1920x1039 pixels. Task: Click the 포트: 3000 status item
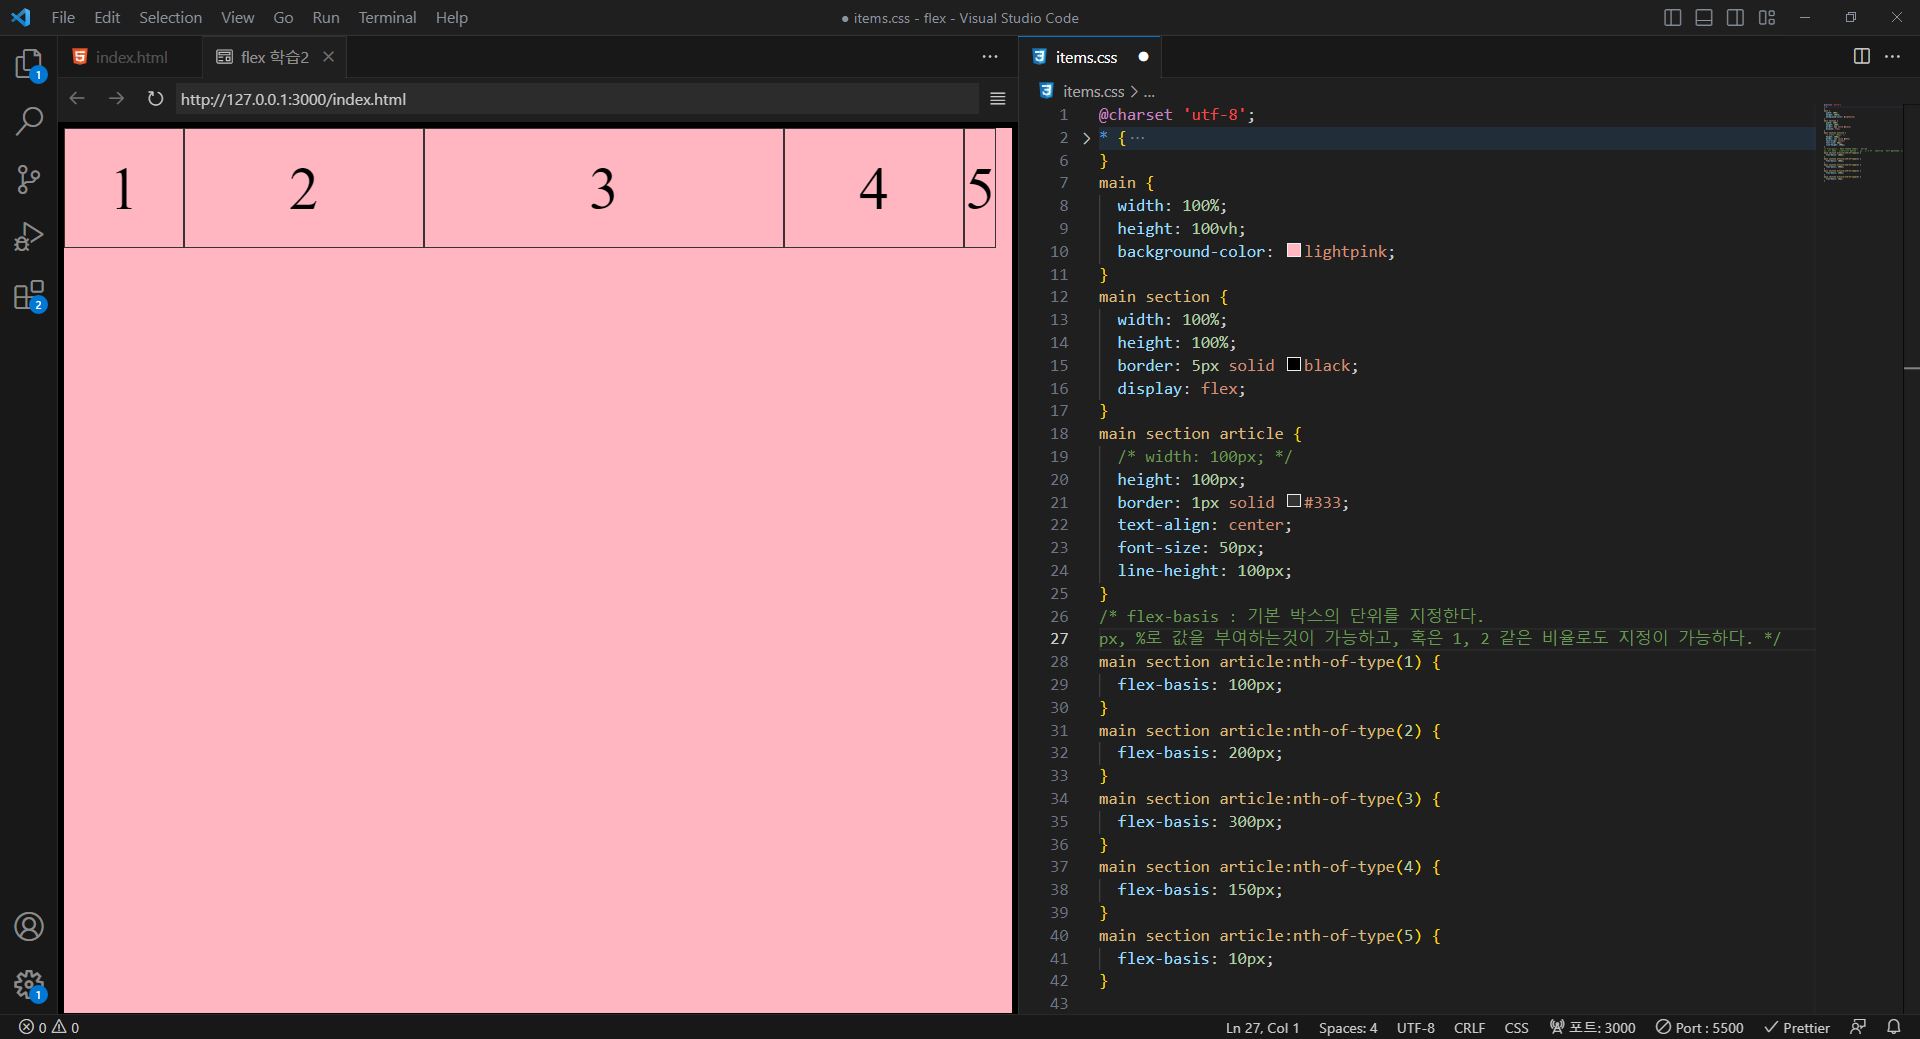click(1592, 1027)
